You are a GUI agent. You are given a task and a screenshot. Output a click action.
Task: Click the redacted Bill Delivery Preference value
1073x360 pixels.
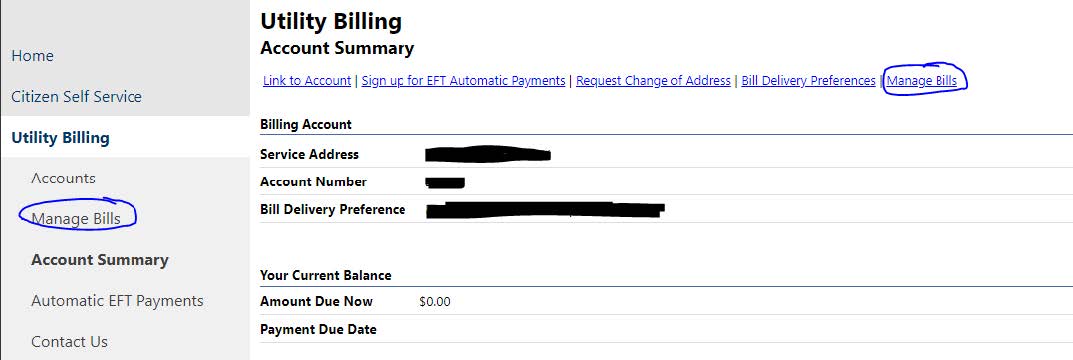[x=545, y=209]
